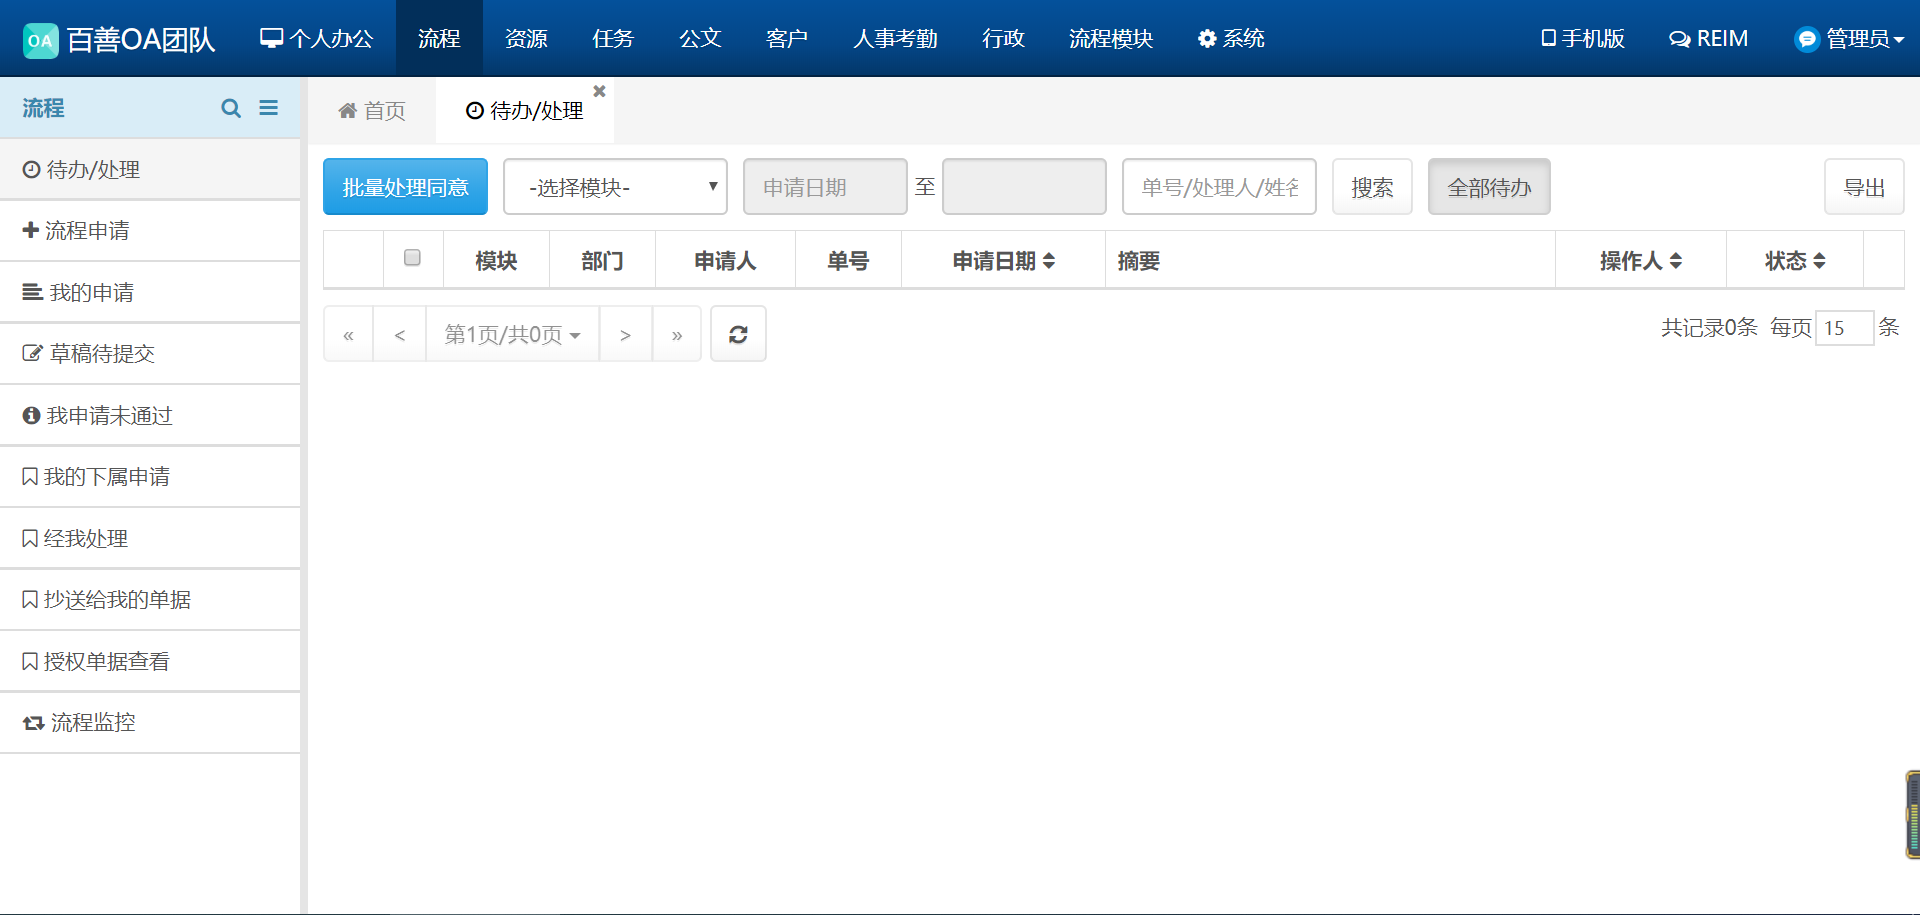This screenshot has height=915, width=1920.
Task: Sort by 操作人 column arrows
Action: pos(1676,261)
